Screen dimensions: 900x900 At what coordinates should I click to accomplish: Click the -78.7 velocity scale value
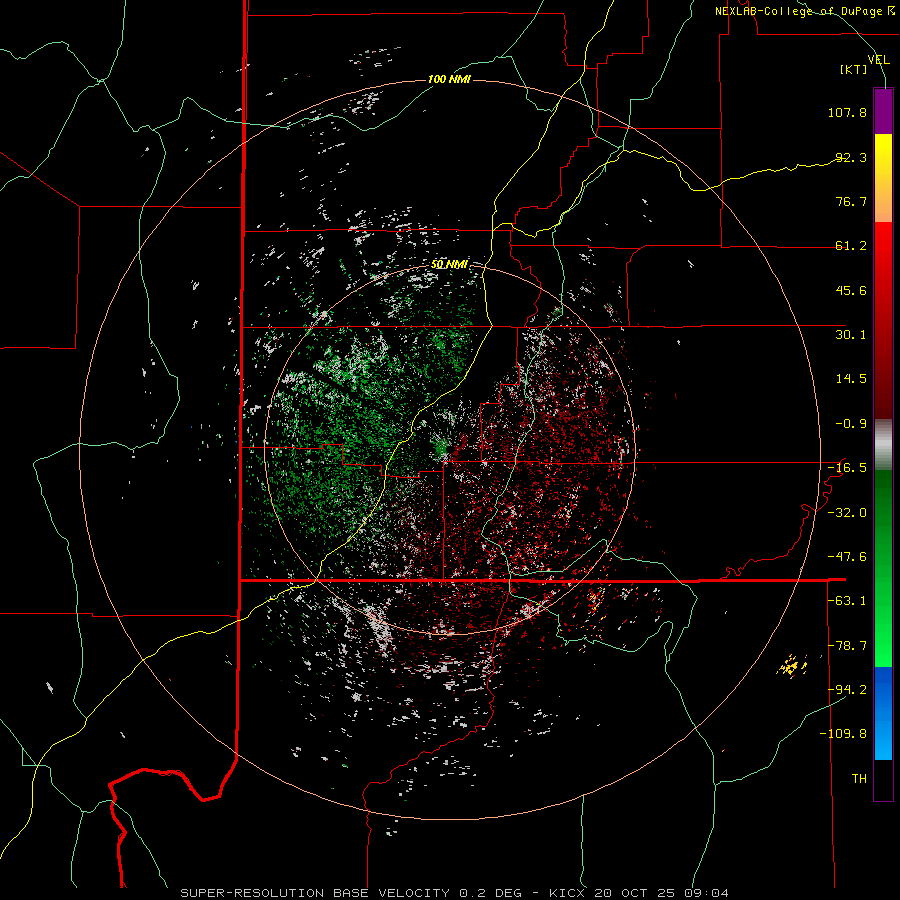tap(847, 646)
